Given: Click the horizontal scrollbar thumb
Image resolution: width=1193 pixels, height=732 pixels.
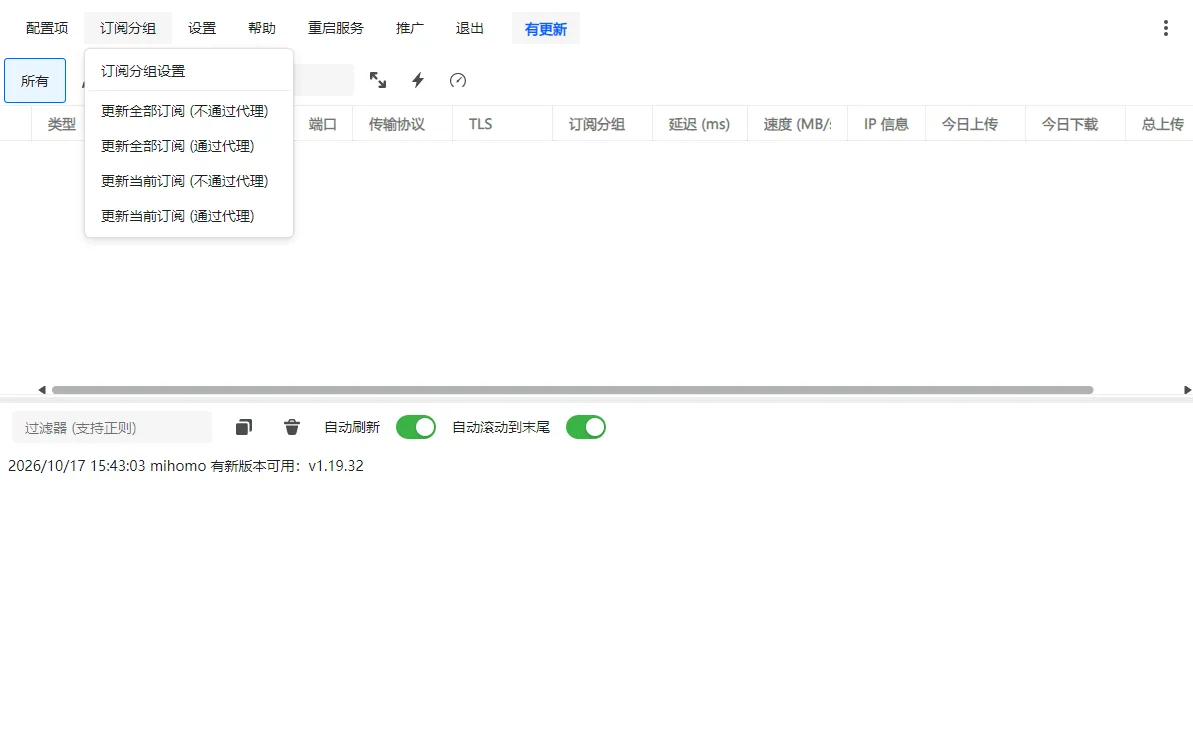Looking at the screenshot, I should pyautogui.click(x=572, y=390).
